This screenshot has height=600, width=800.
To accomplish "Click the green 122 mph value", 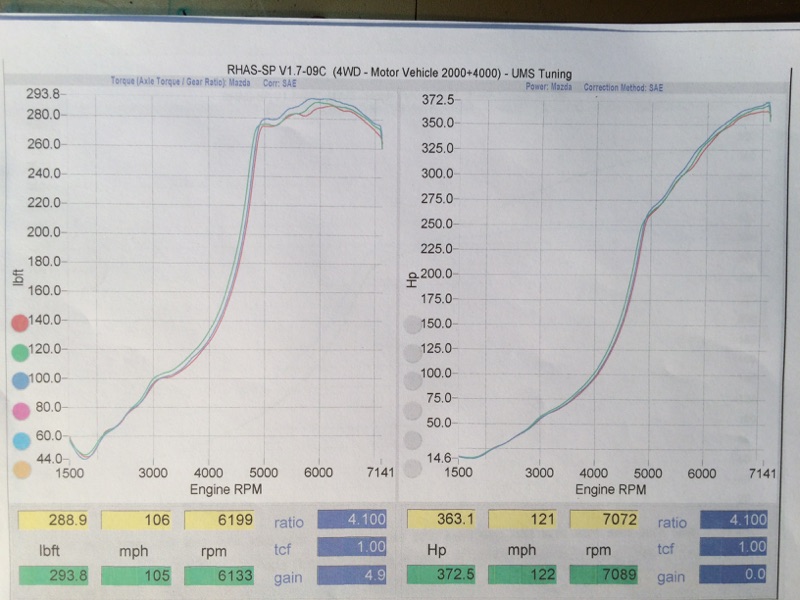I will coord(522,574).
